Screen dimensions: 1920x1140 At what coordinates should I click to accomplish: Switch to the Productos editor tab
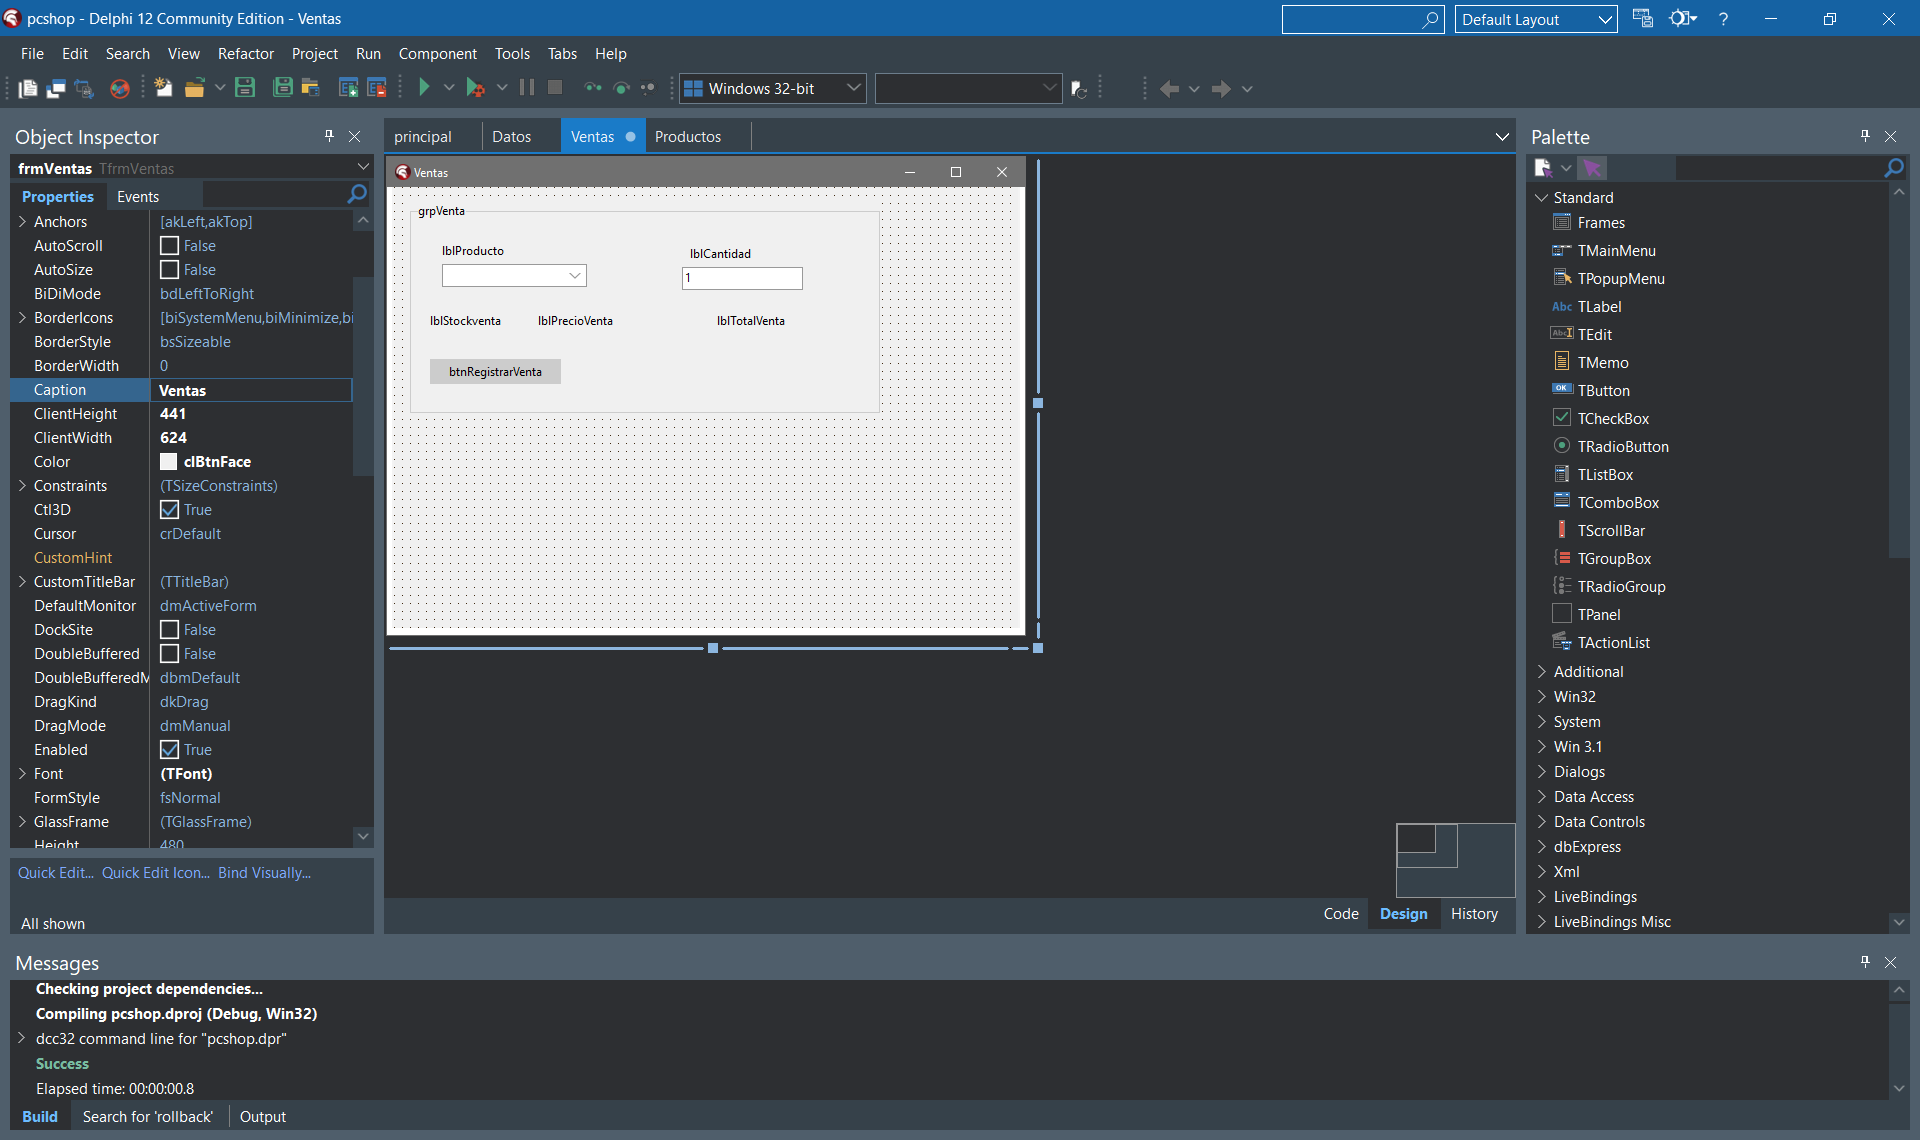pos(688,137)
